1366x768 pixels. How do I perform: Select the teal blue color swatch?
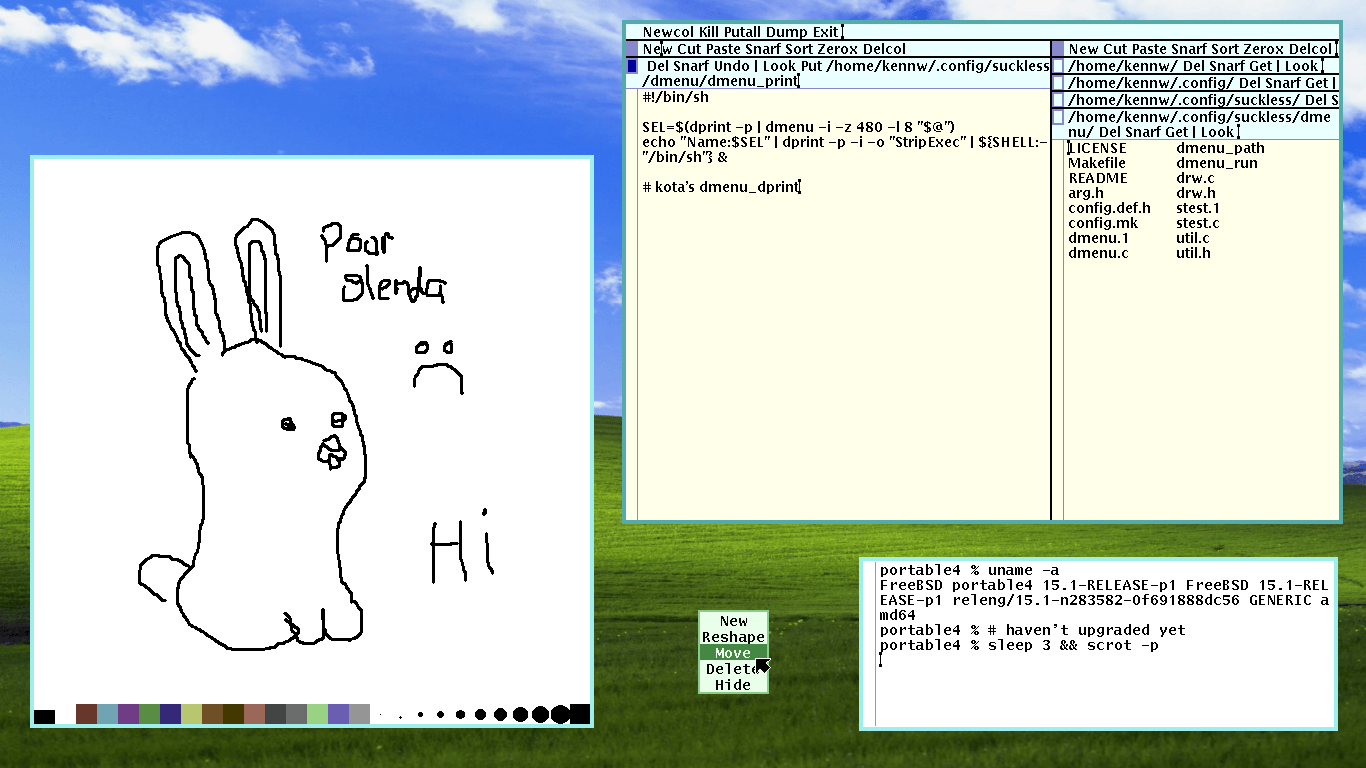coord(107,714)
